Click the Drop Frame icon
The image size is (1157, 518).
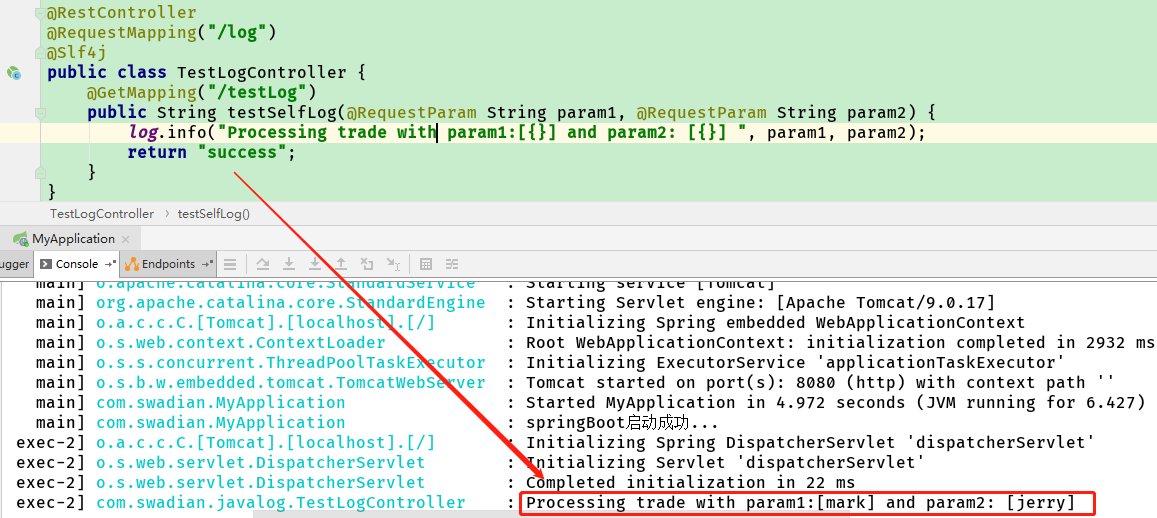(x=367, y=264)
